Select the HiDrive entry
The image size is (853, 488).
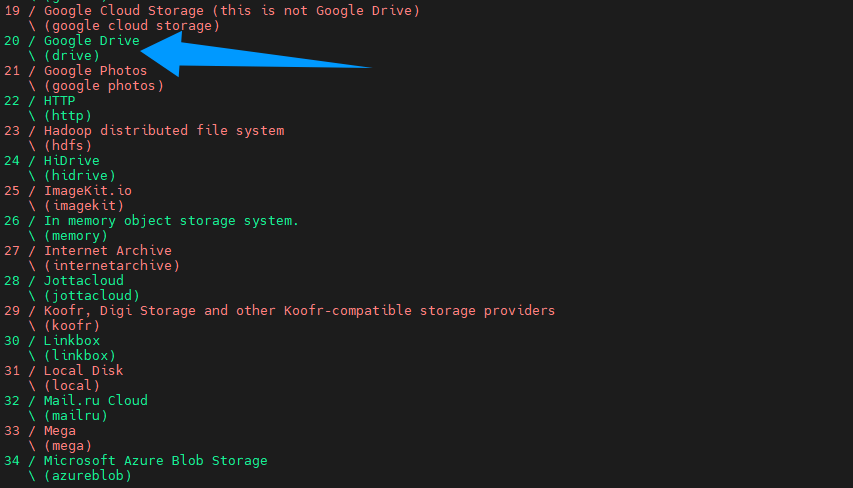(71, 160)
